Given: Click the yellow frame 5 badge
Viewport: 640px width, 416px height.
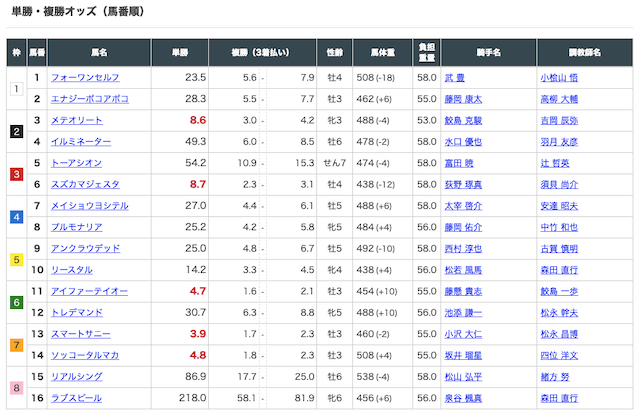Looking at the screenshot, I should tap(16, 259).
